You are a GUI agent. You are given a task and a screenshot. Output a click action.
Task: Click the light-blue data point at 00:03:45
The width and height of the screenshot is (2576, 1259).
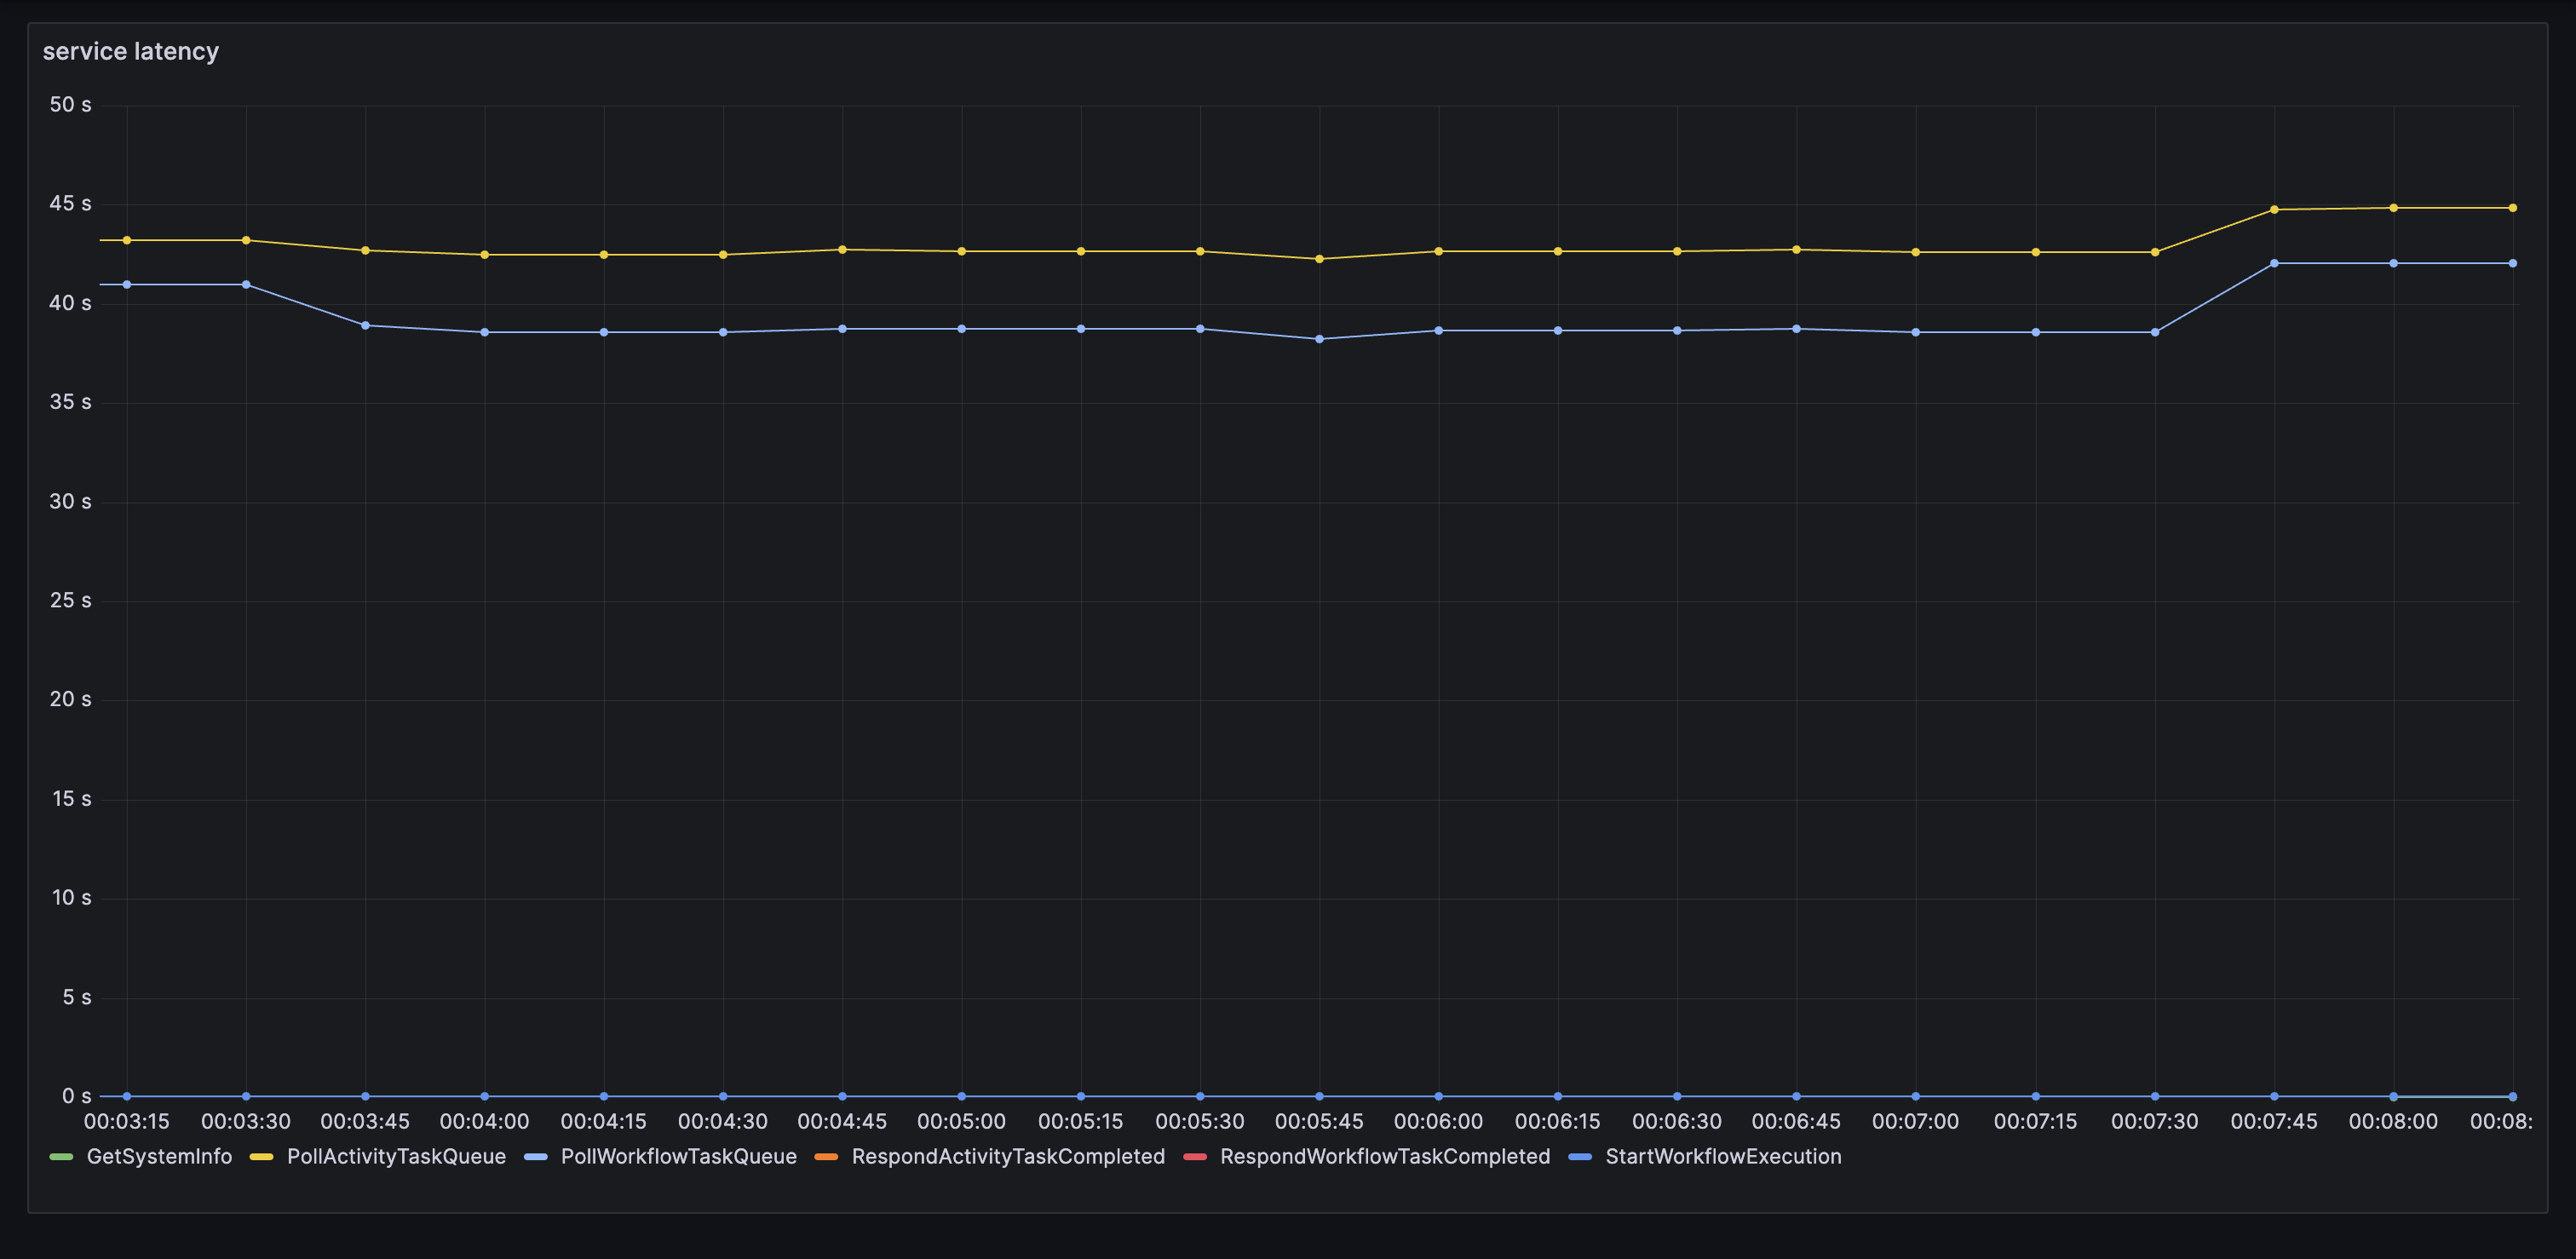(365, 326)
